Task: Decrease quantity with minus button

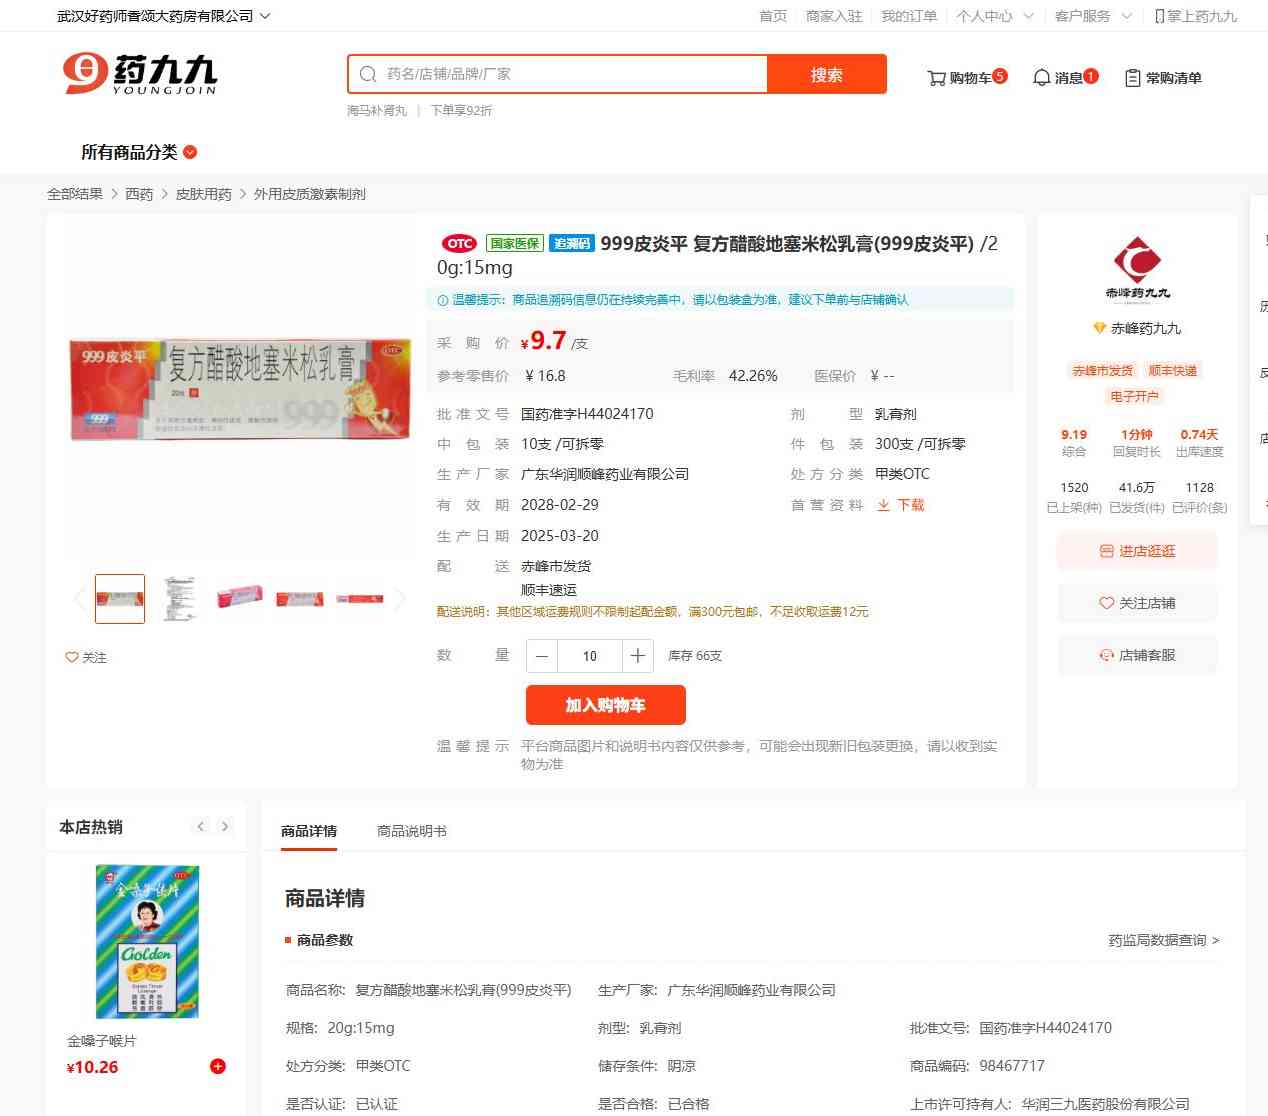Action: [x=542, y=656]
